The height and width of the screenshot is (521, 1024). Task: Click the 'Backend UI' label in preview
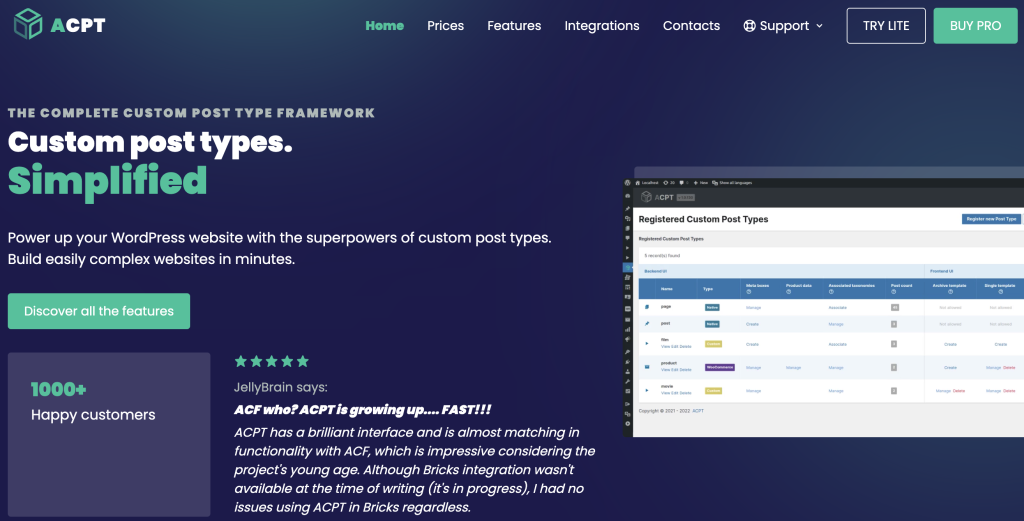[656, 271]
